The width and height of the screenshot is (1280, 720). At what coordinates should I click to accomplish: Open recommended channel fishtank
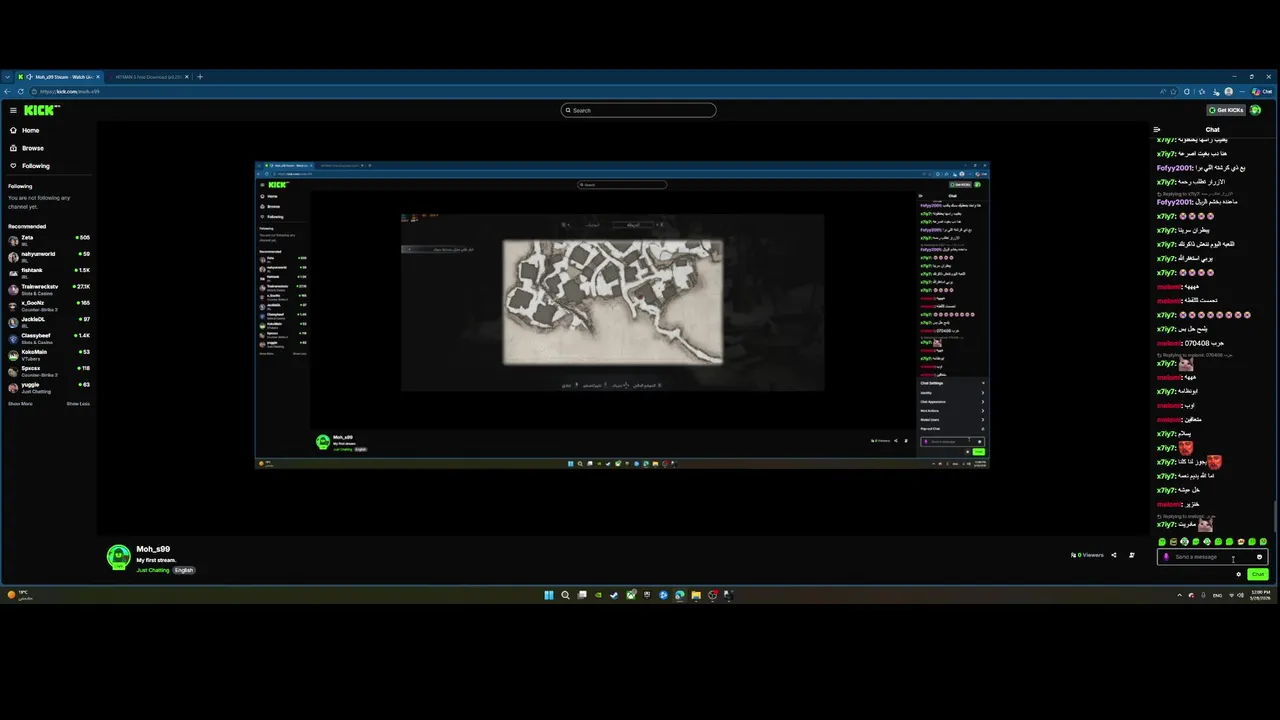(x=48, y=272)
